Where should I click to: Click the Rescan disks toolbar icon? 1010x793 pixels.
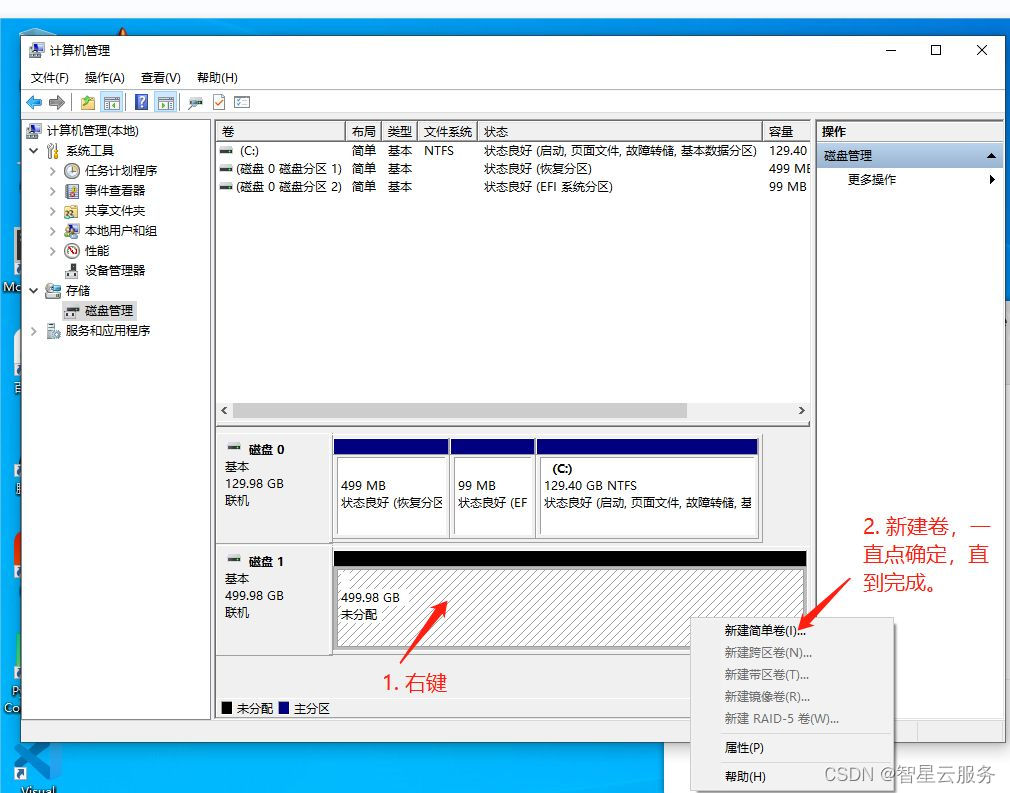[195, 102]
